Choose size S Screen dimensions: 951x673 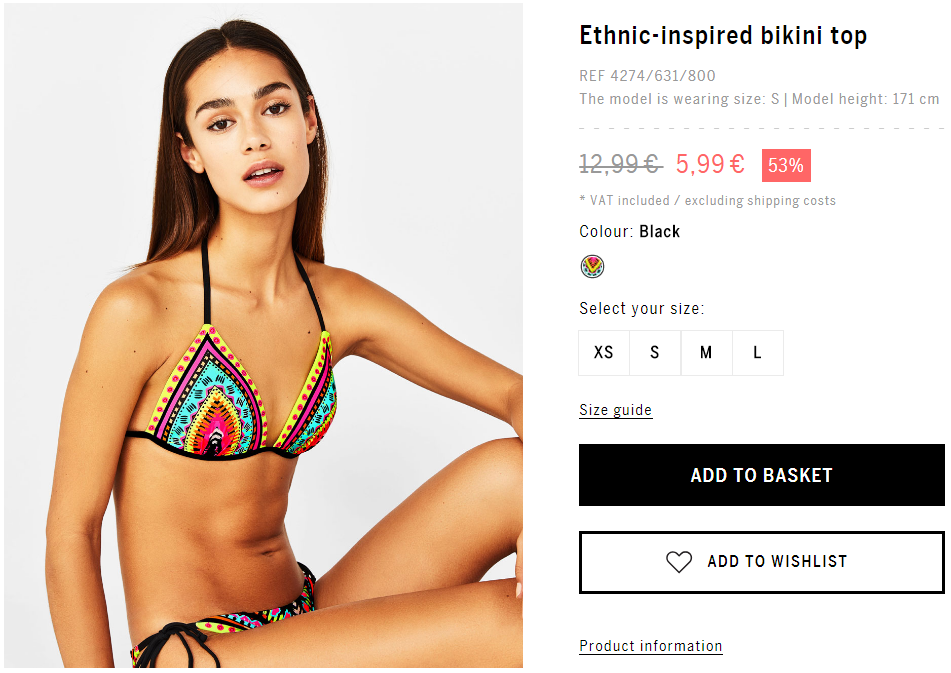655,353
